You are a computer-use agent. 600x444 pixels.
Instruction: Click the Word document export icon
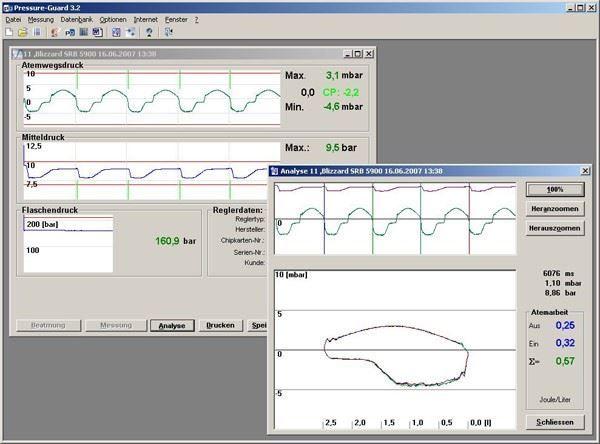[98, 33]
